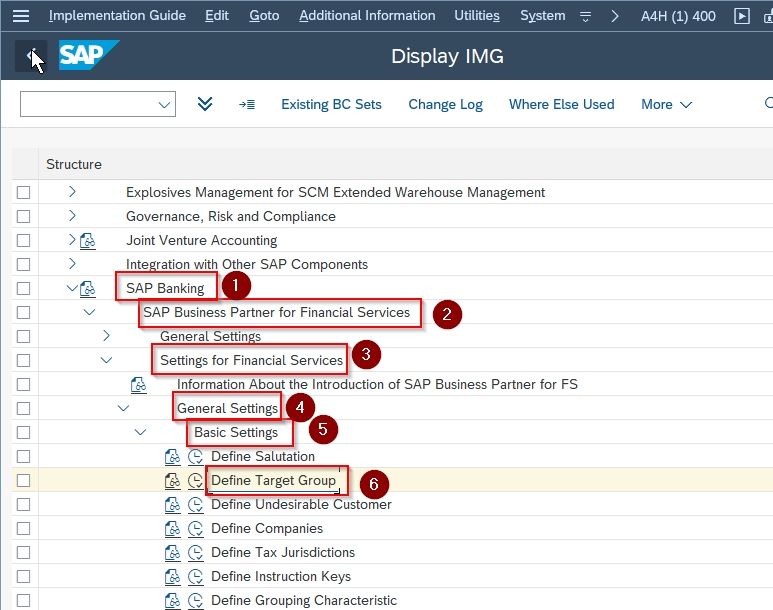Check the Define Target Group row checkbox
The height and width of the screenshot is (610, 773).
point(23,481)
